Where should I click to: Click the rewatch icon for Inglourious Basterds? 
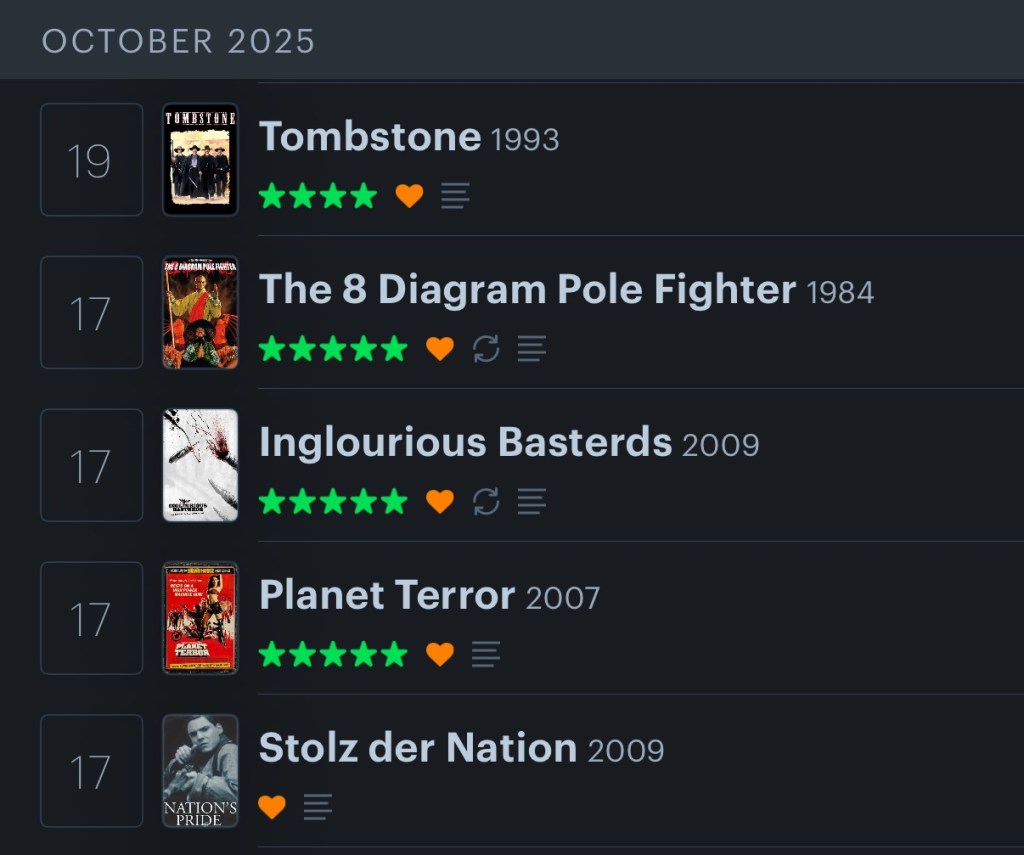(486, 501)
